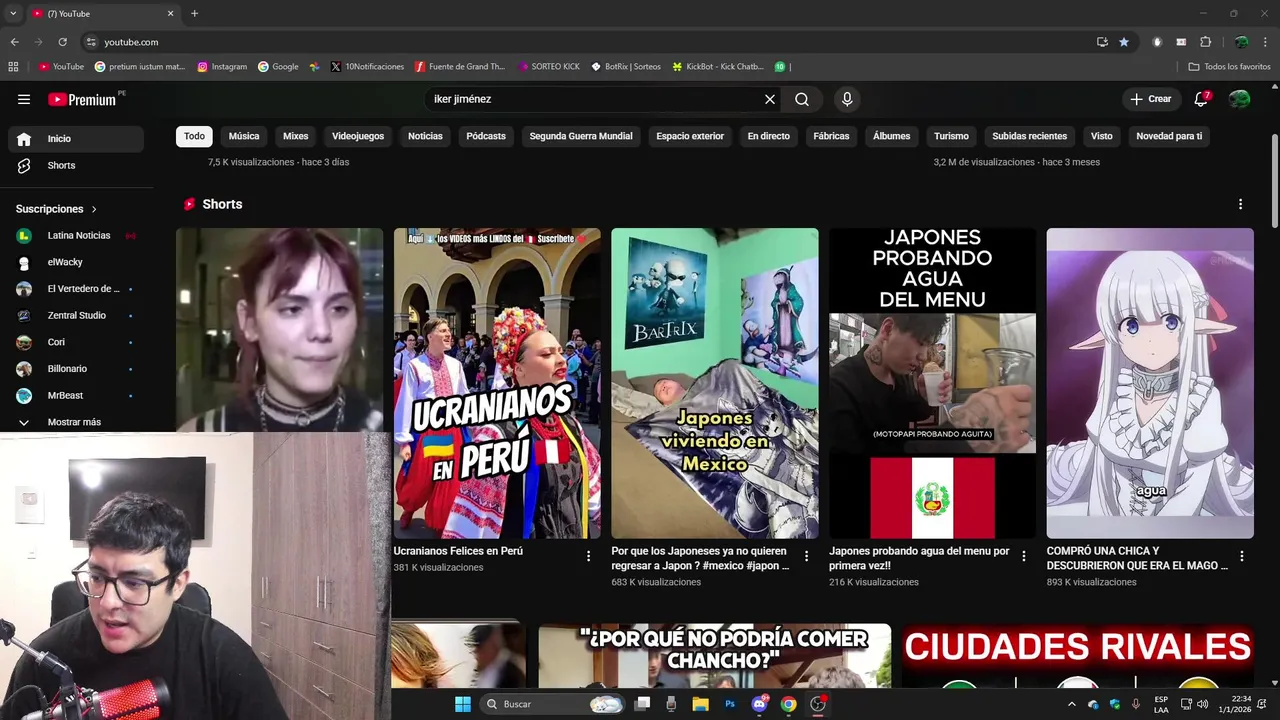Click the YouTube Premium logo
1280x720 pixels.
[x=82, y=99]
